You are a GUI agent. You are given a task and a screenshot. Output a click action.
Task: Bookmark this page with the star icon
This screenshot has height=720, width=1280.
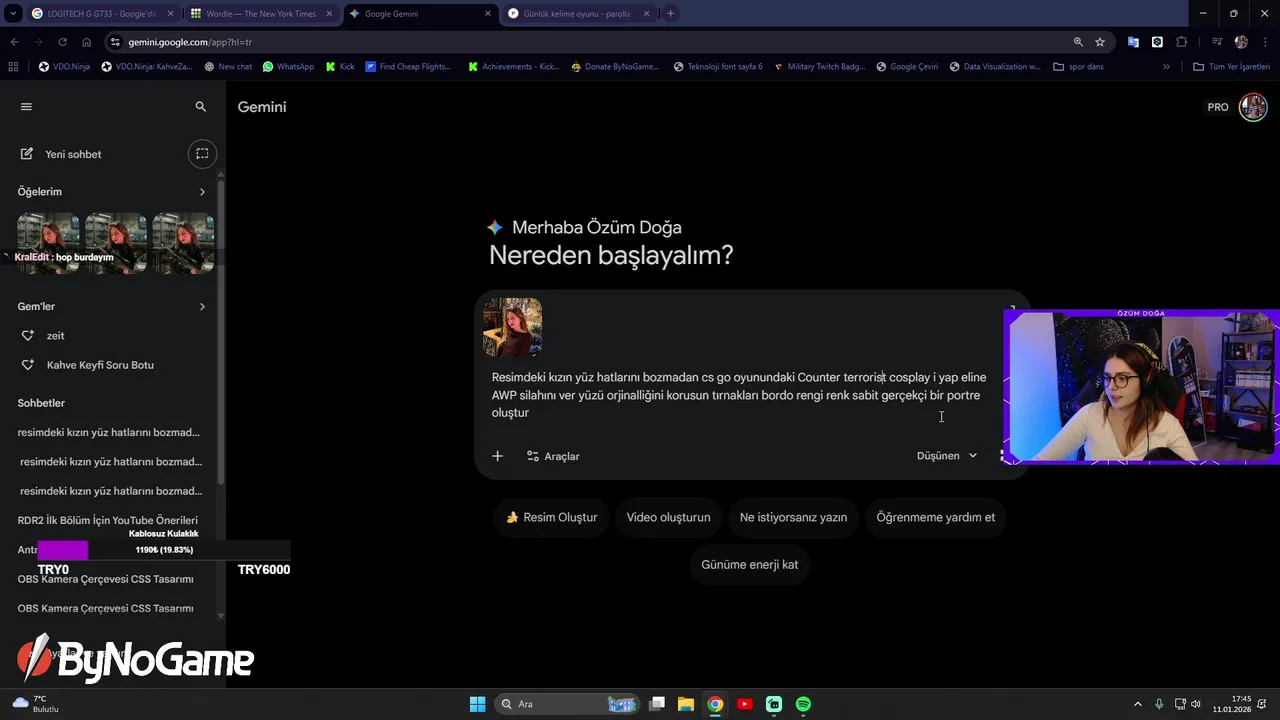tap(1100, 42)
